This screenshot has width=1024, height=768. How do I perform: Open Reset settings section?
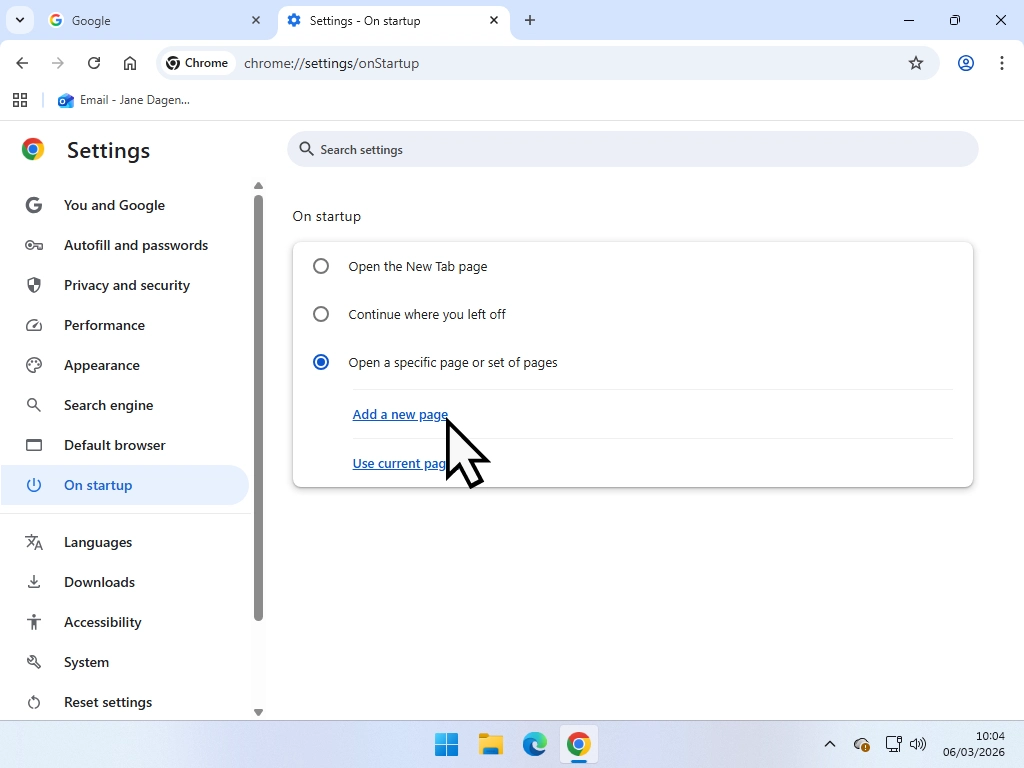(x=125, y=702)
